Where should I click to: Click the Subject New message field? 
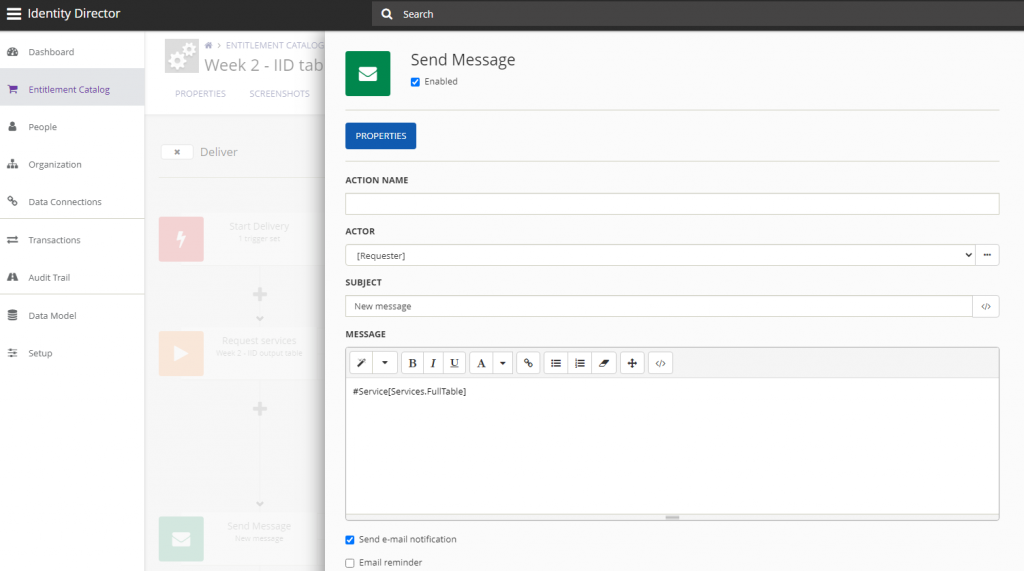tap(659, 306)
